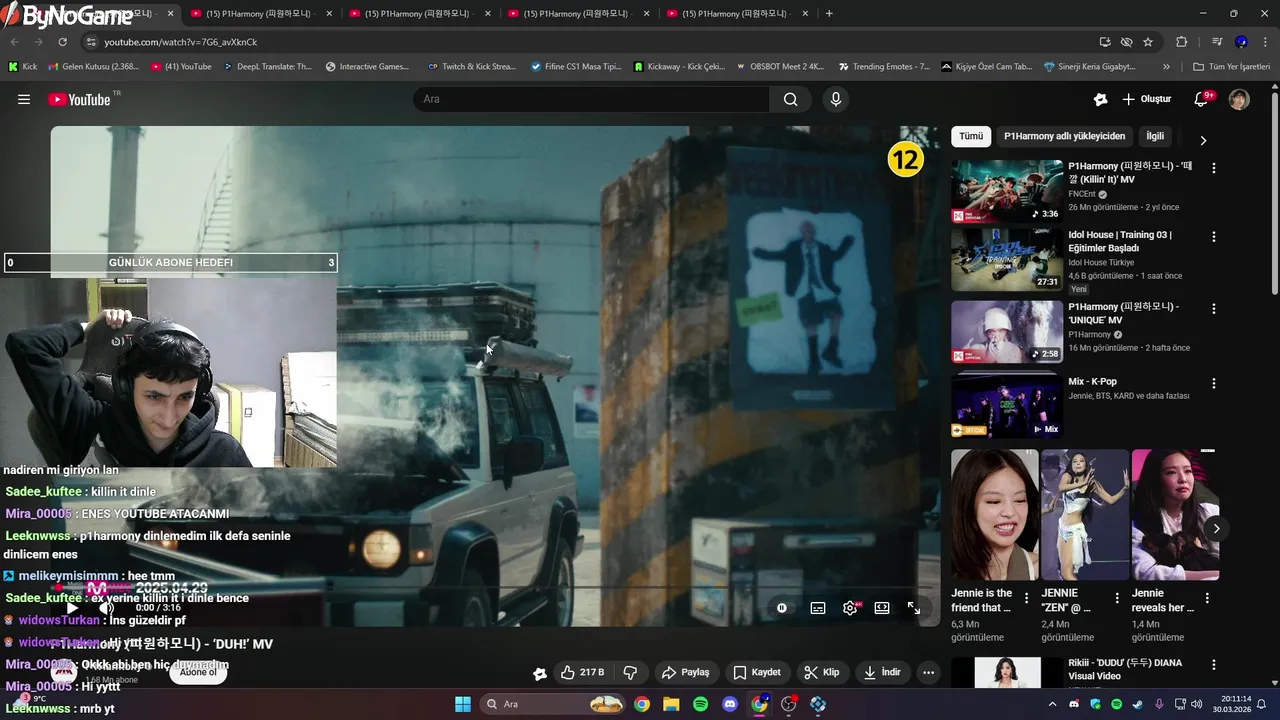Play the video with the play button
This screenshot has width=1280, height=720.
pos(72,608)
